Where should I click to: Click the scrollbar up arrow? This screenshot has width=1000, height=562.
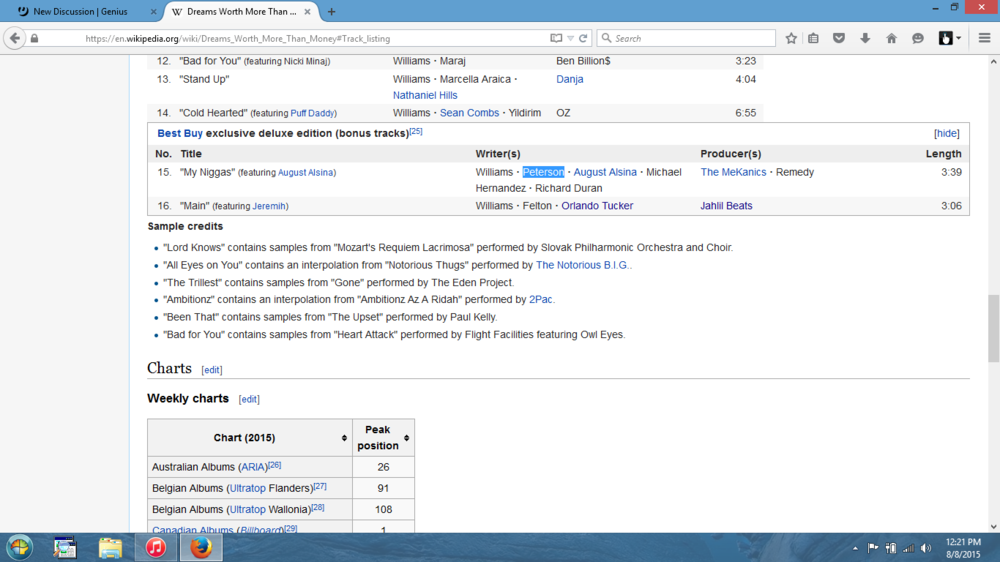click(x=994, y=61)
